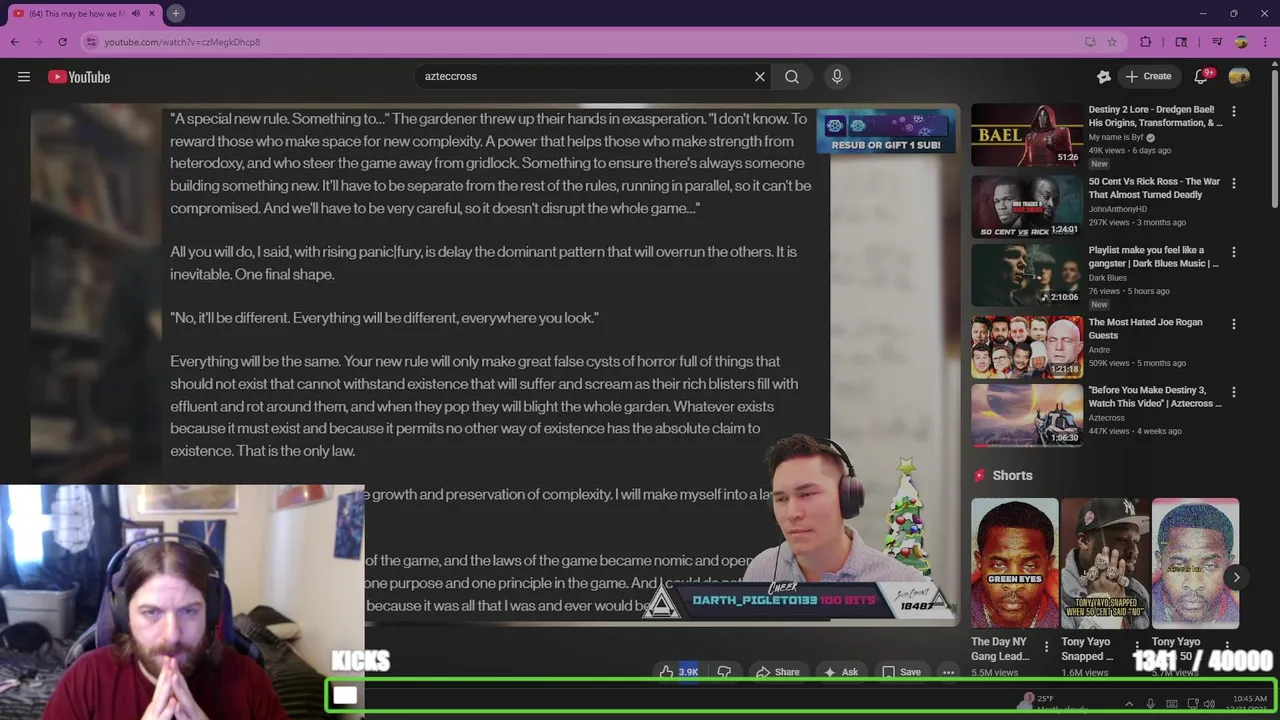Open the Chrome media control icon

1217,42
